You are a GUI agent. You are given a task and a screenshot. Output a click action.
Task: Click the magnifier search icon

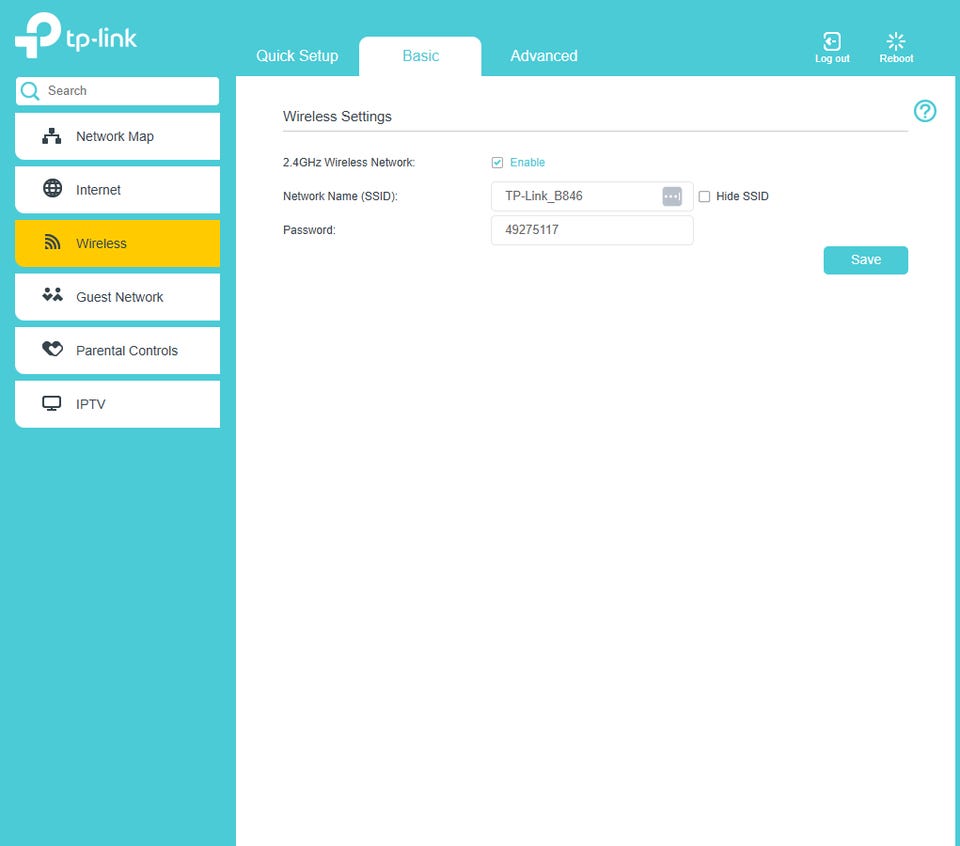coord(29,91)
